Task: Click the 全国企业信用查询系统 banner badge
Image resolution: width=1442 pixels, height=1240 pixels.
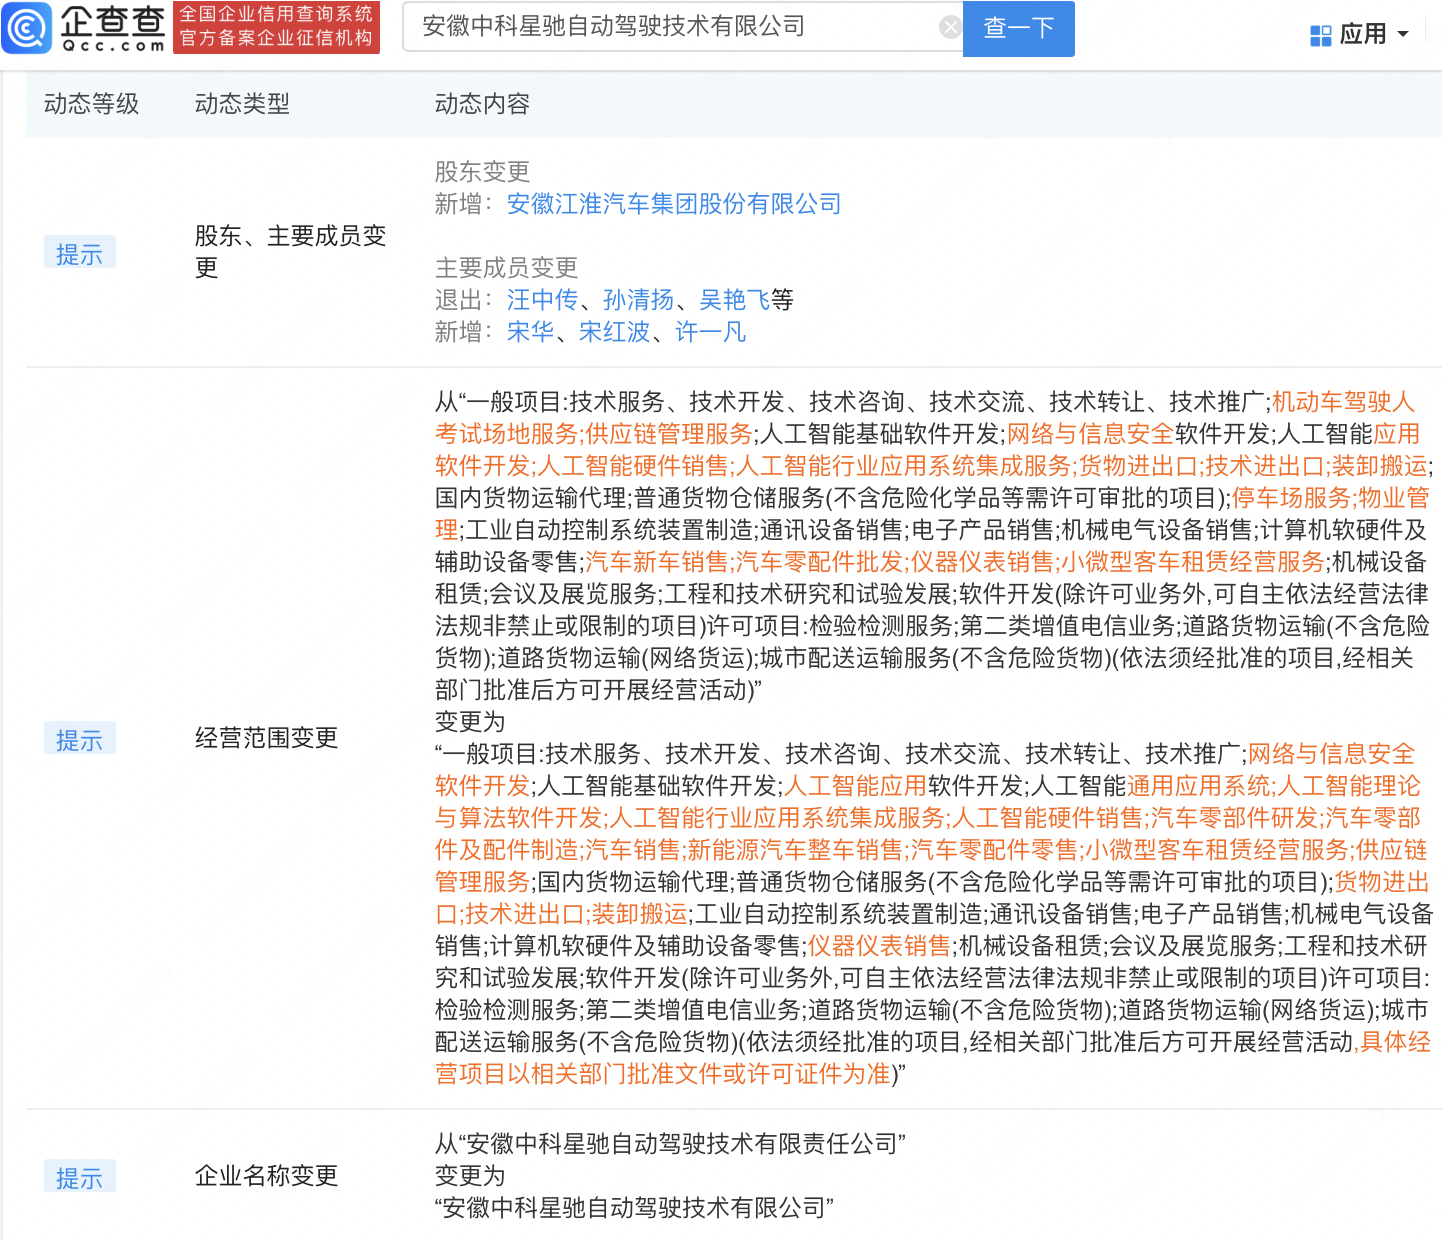Action: click(276, 27)
